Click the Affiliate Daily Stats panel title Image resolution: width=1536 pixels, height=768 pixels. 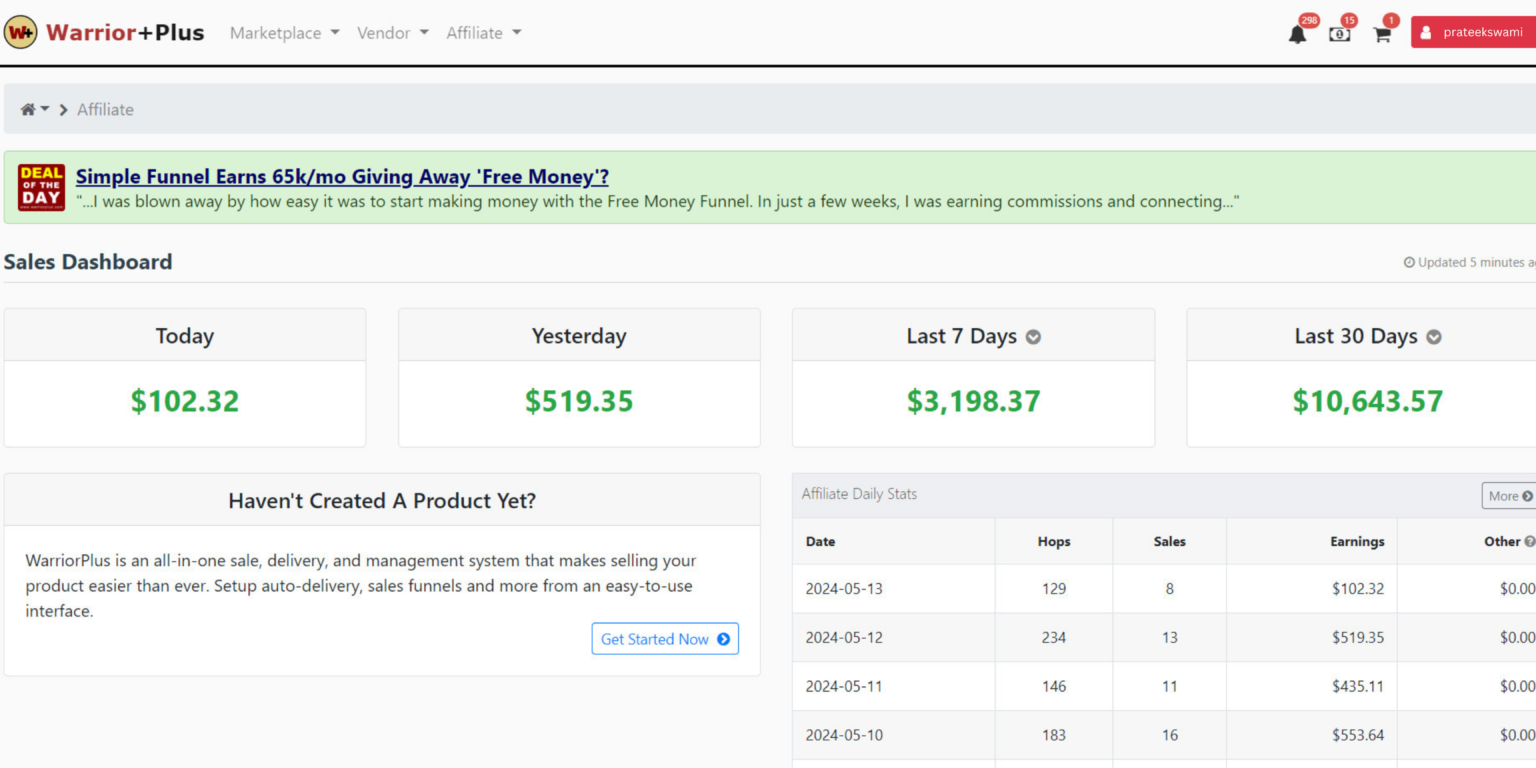point(859,494)
